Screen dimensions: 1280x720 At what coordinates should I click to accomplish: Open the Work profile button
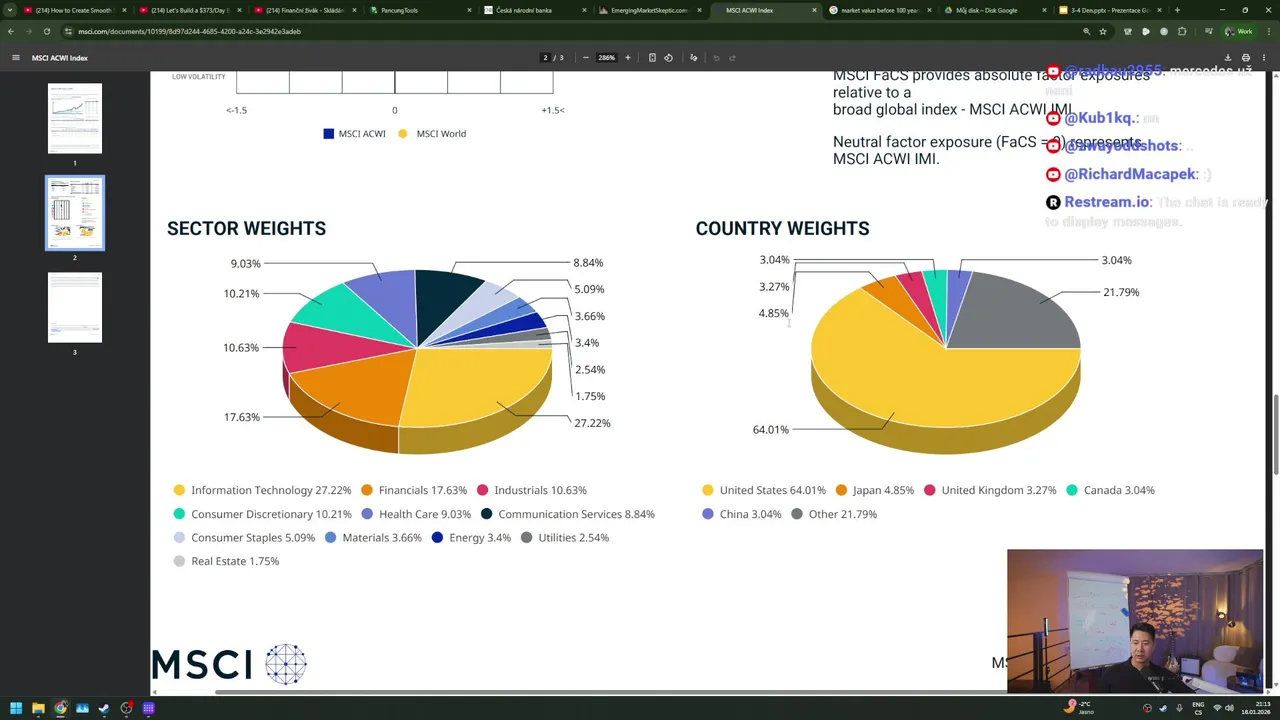[x=1238, y=31]
